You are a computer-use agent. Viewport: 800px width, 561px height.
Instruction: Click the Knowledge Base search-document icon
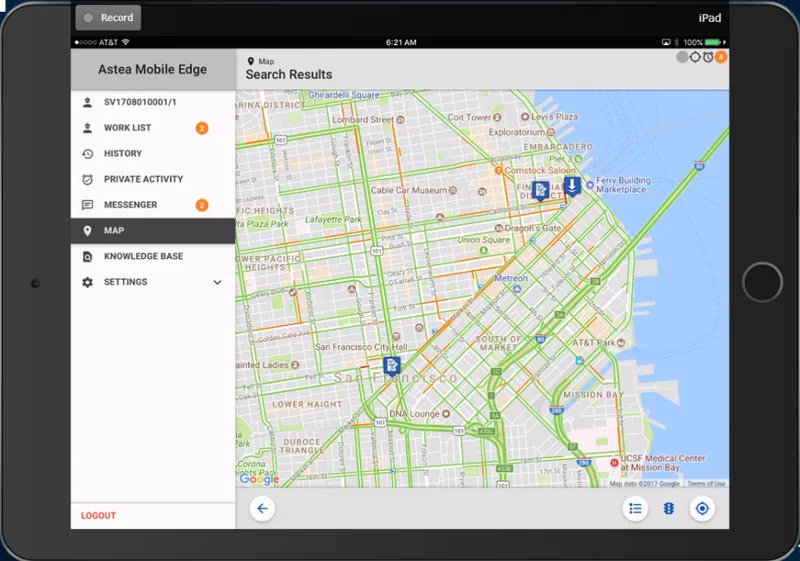click(88, 257)
